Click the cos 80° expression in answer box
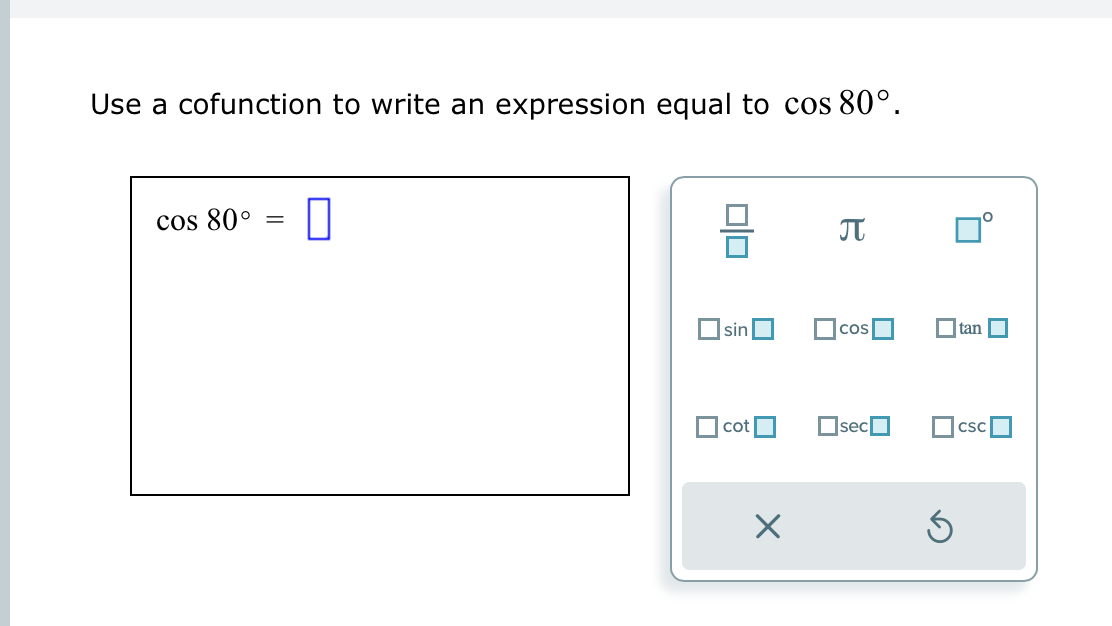Viewport: 1112px width, 626px height. coord(204,220)
